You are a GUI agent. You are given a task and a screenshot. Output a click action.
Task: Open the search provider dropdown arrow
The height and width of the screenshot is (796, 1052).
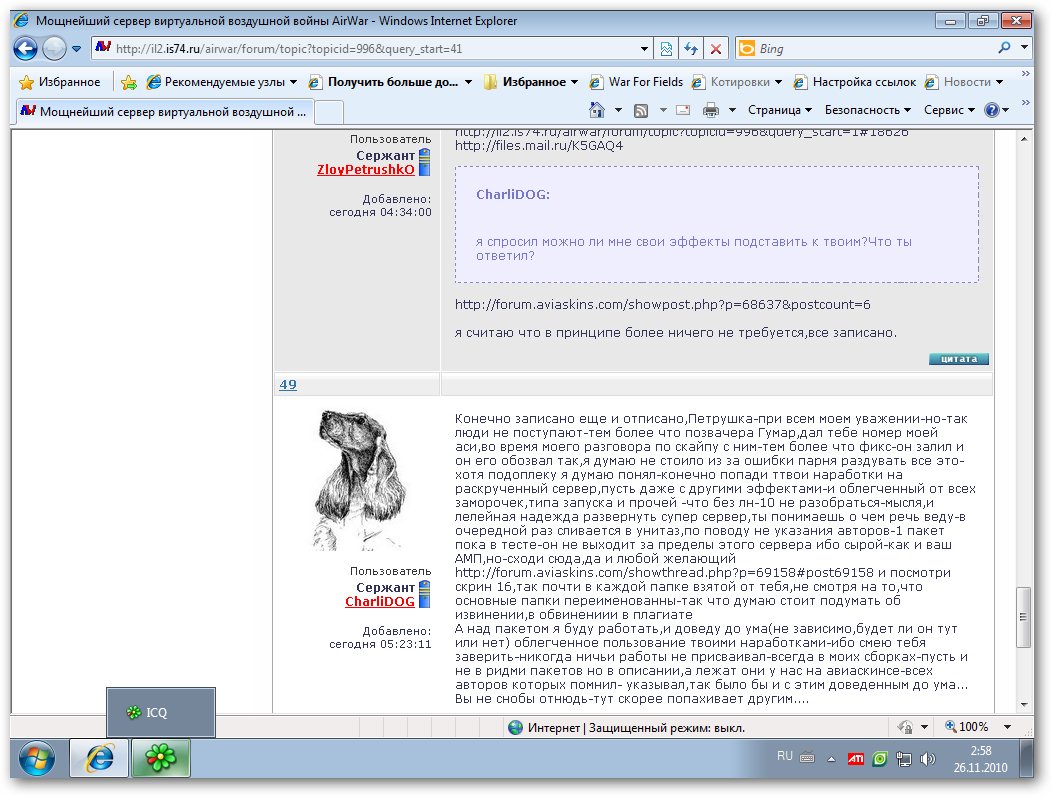click(x=1024, y=48)
